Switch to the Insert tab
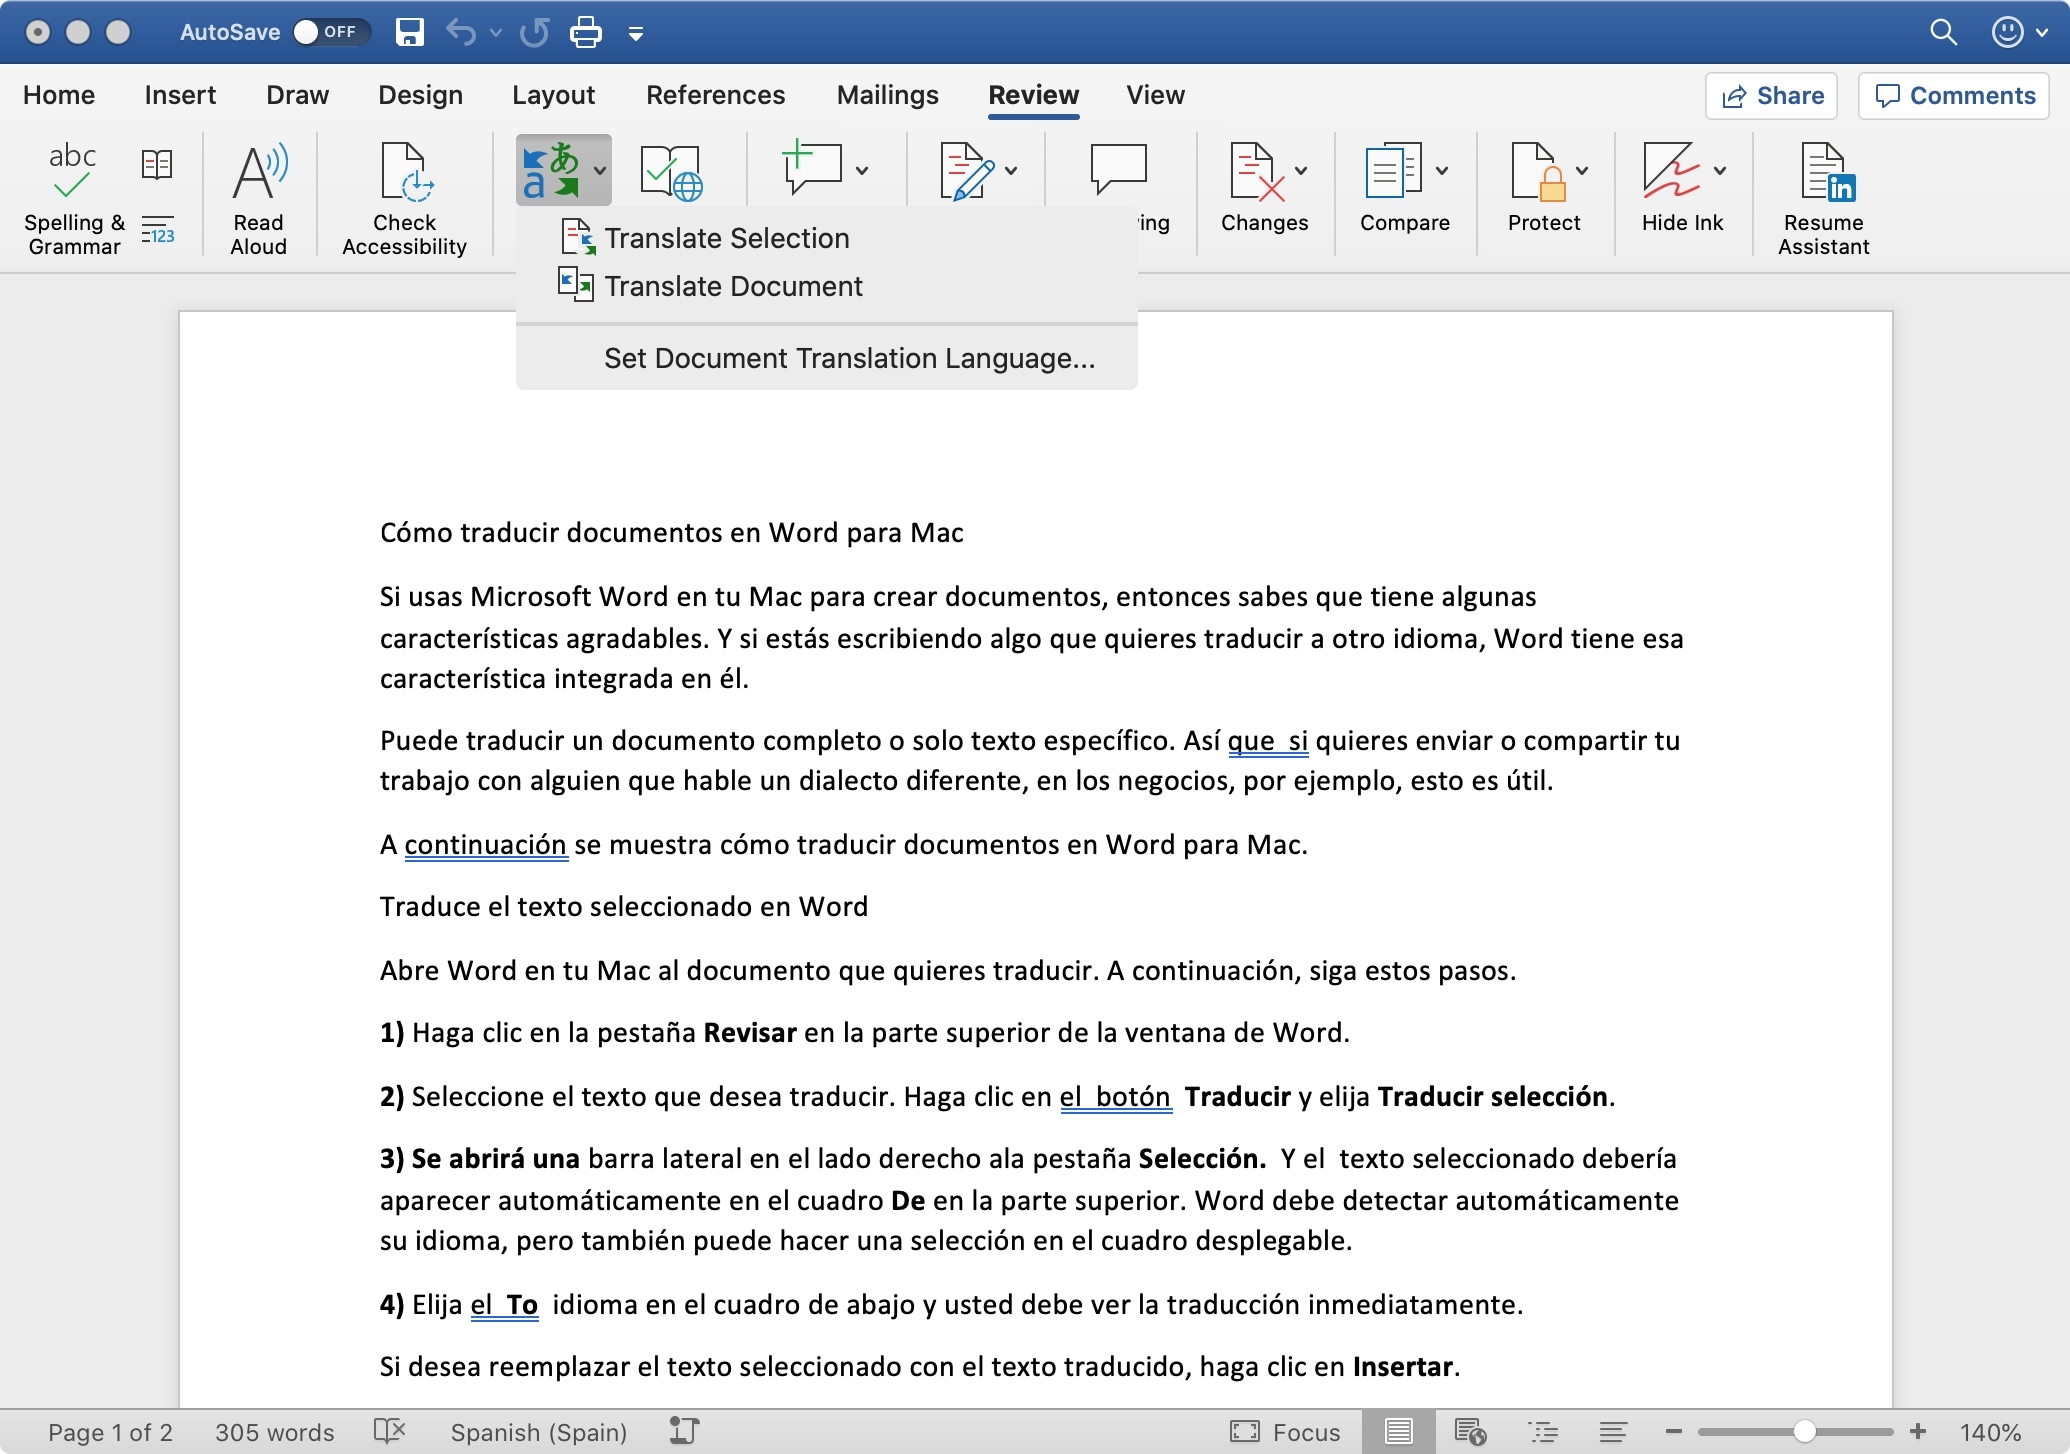 click(x=180, y=95)
